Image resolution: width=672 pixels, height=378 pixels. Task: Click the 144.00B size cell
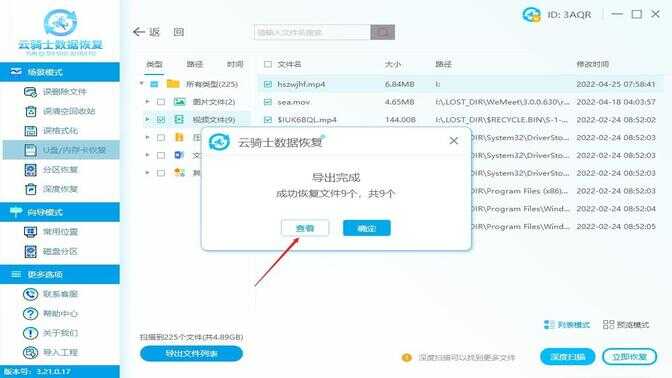[x=400, y=120]
